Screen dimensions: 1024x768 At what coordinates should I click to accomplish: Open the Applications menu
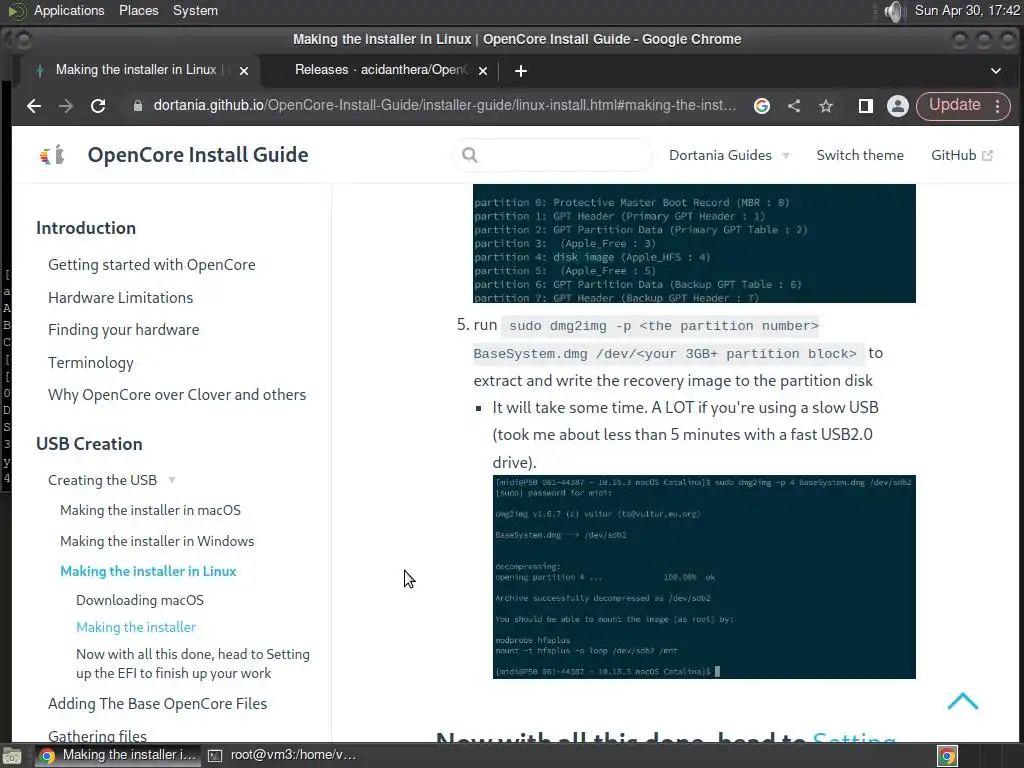point(69,11)
